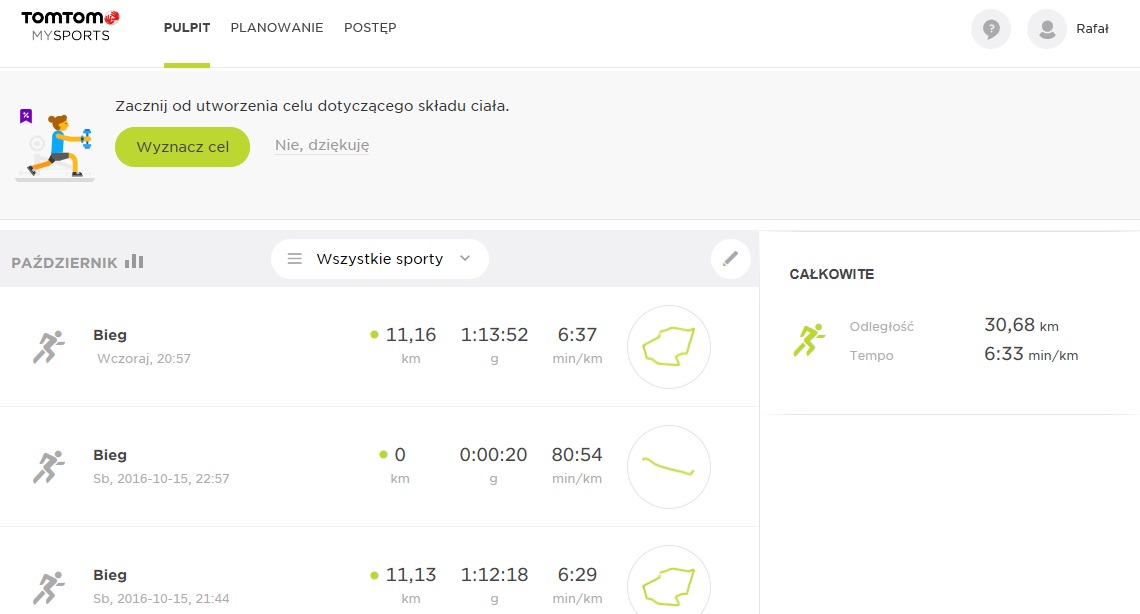Open the route map thumbnail of the 11,16 km run
This screenshot has width=1140, height=614.
coord(669,347)
